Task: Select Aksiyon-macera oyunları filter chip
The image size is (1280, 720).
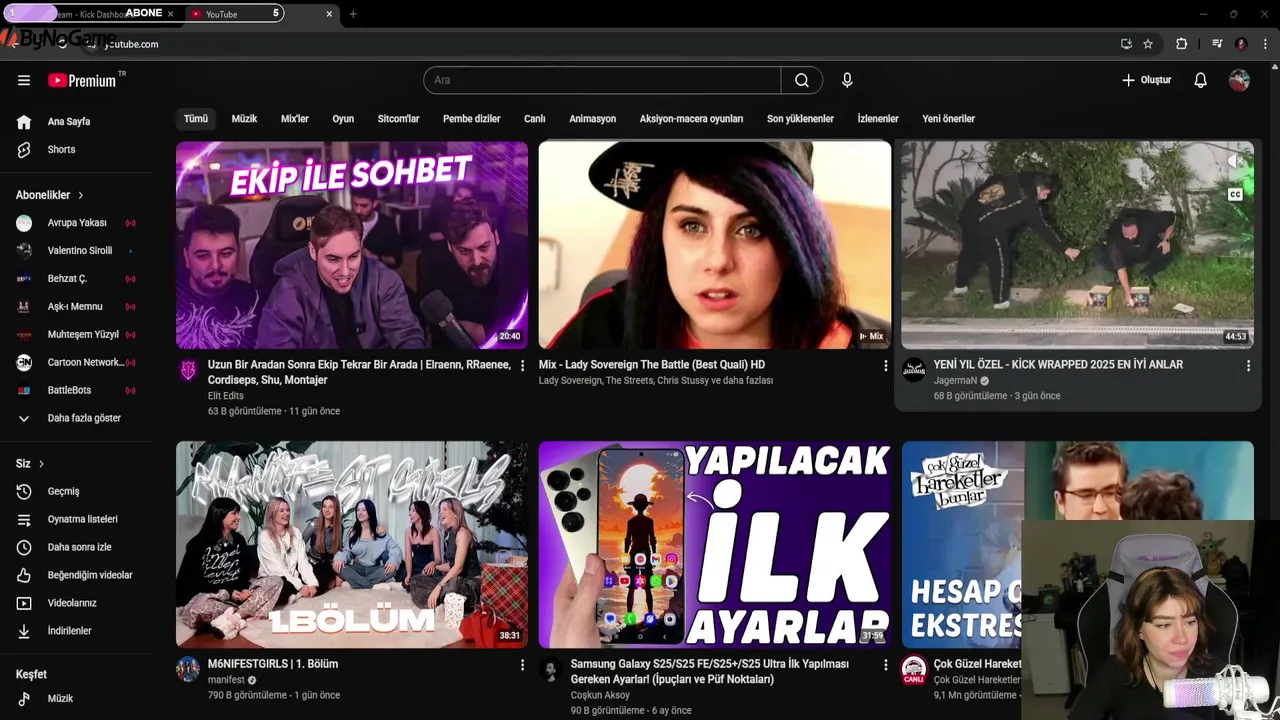Action: 691,118
